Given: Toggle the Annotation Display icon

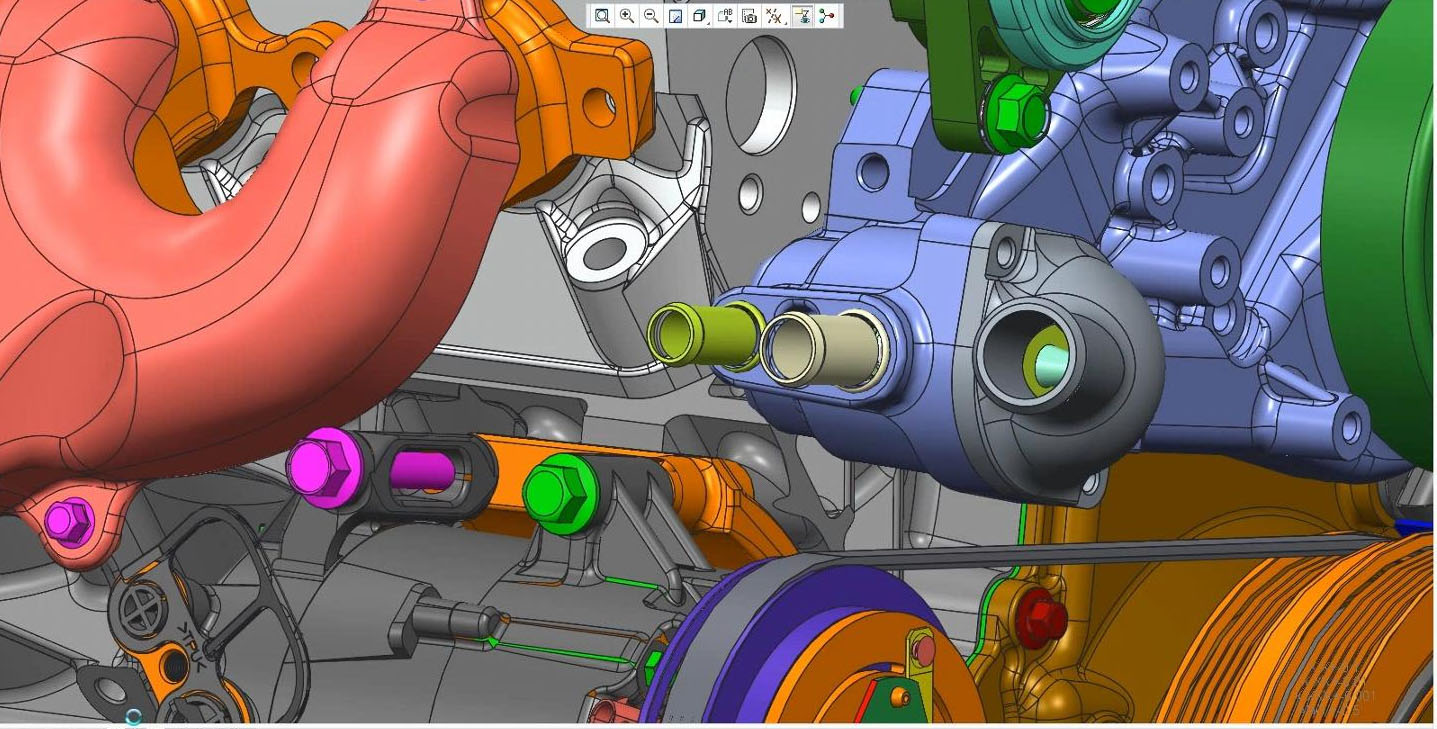Looking at the screenshot, I should click(x=802, y=15).
